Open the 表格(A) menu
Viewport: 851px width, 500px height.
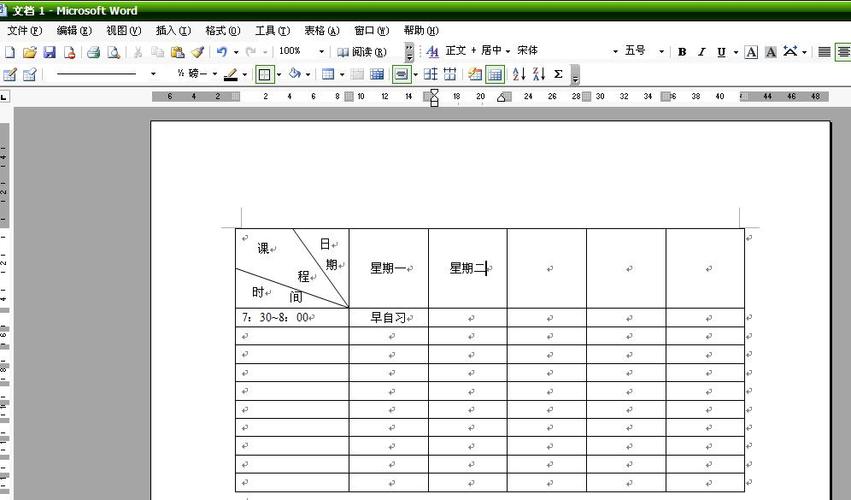tap(322, 30)
